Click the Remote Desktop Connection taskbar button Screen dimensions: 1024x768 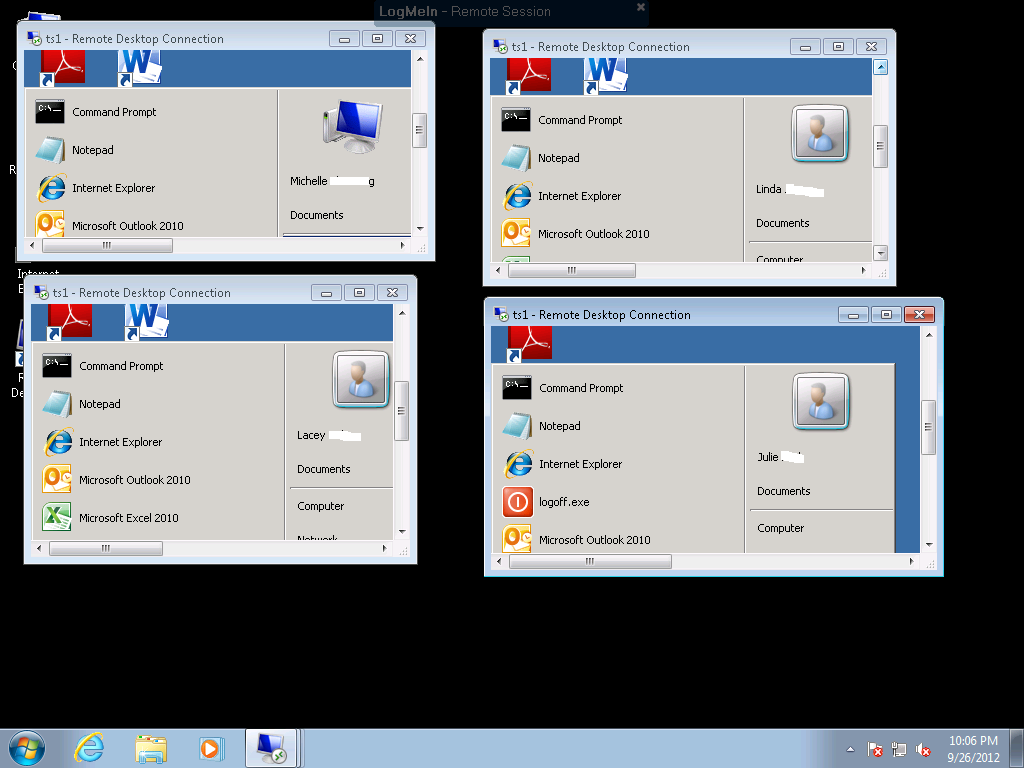pos(271,748)
